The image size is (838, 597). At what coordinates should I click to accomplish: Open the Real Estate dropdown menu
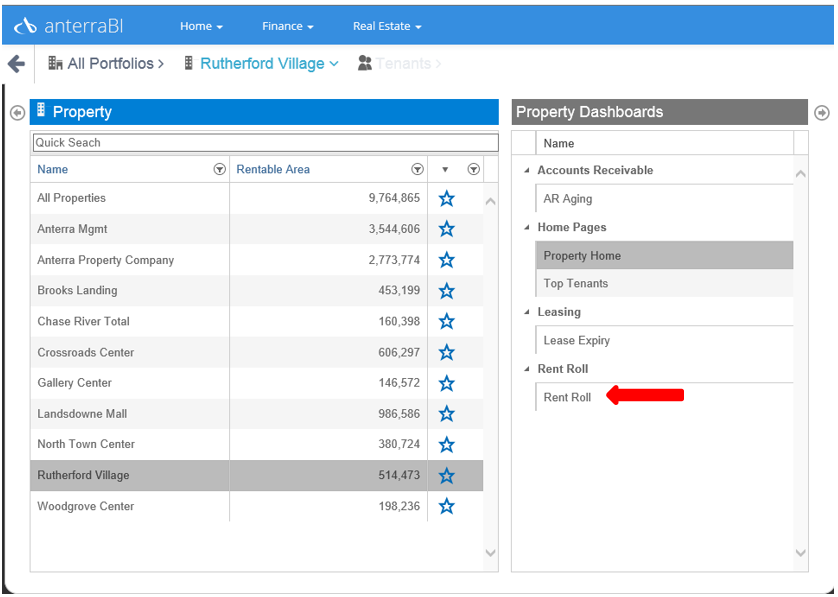387,26
